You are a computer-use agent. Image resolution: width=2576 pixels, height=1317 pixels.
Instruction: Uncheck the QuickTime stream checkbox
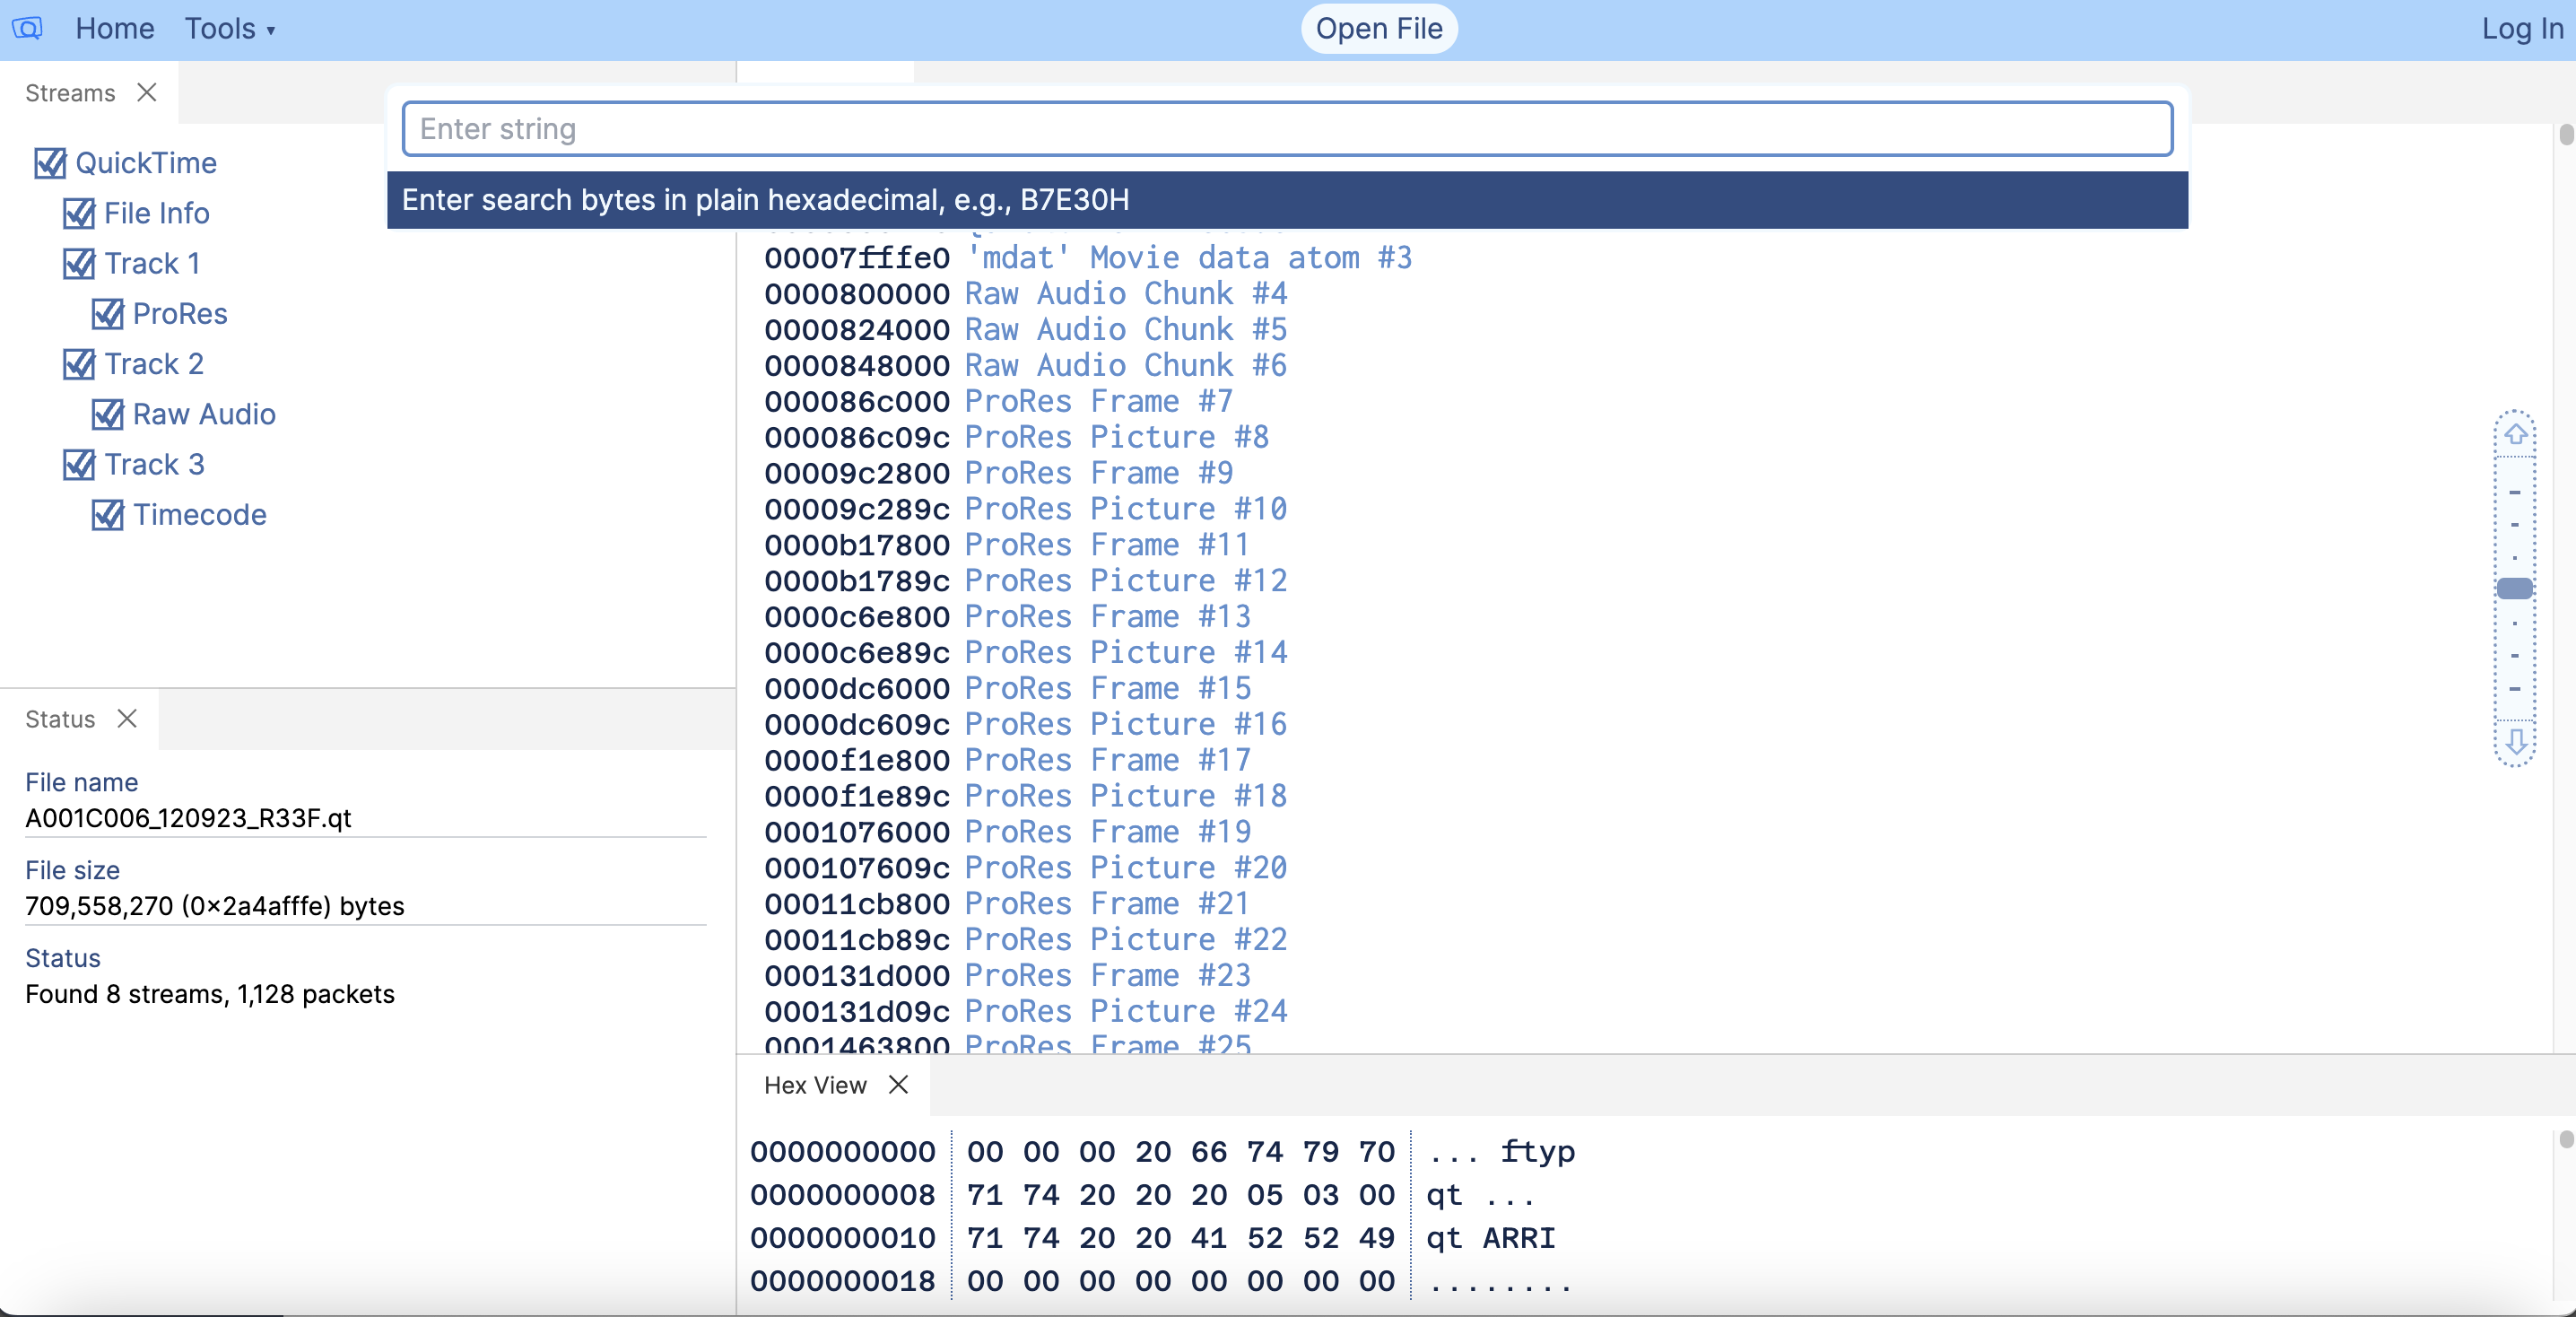tap(52, 163)
